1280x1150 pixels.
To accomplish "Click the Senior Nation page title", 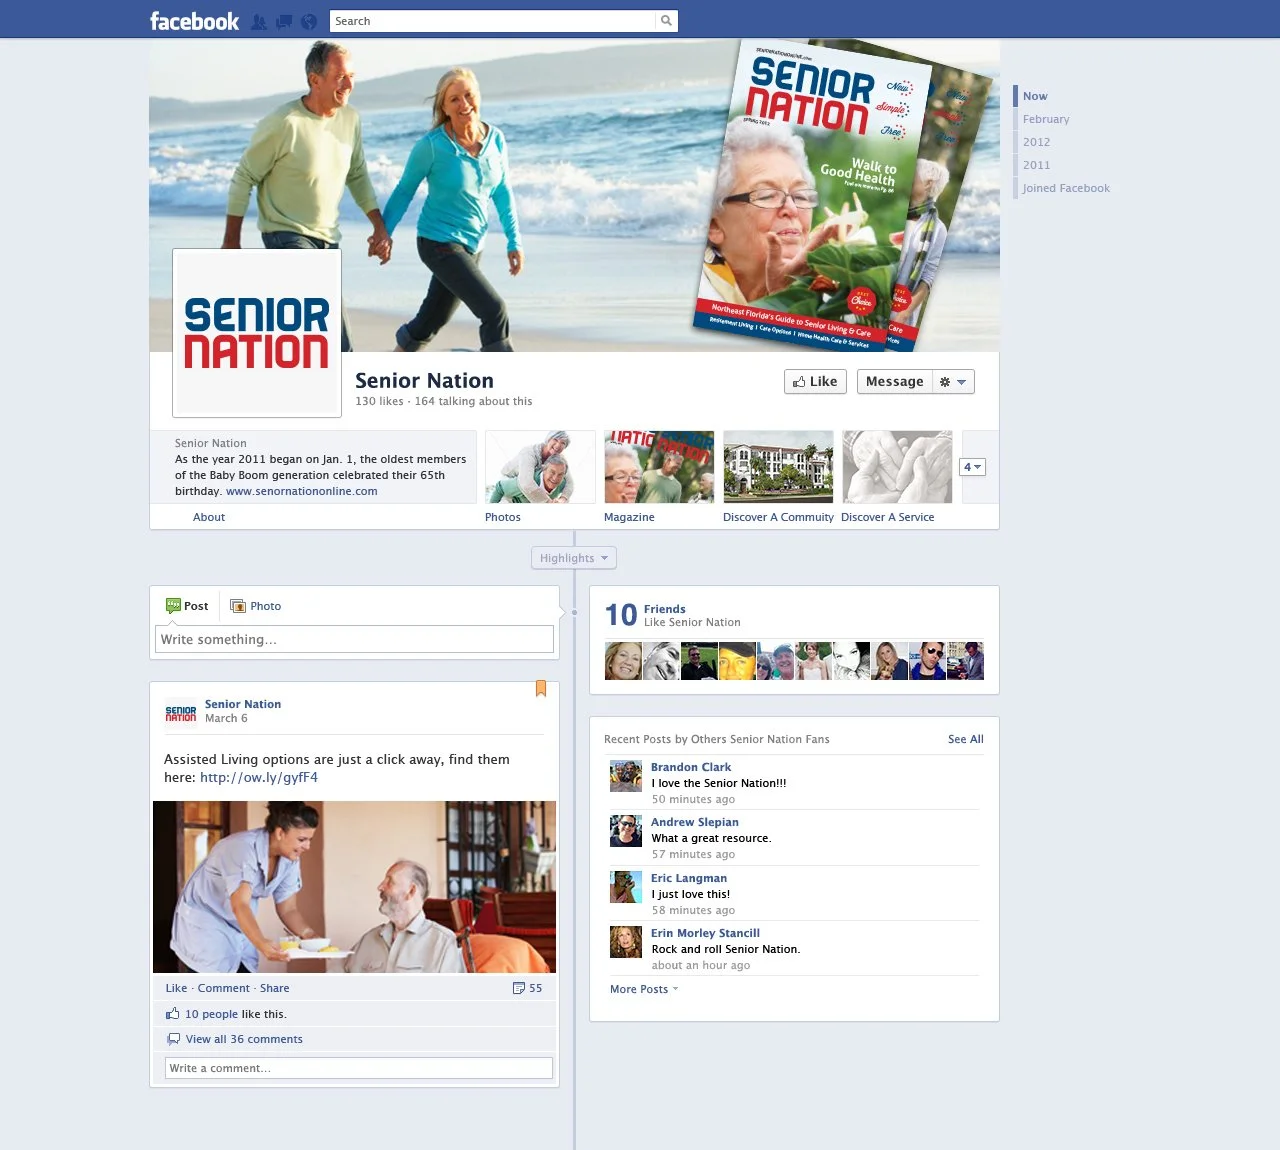I will tap(424, 380).
